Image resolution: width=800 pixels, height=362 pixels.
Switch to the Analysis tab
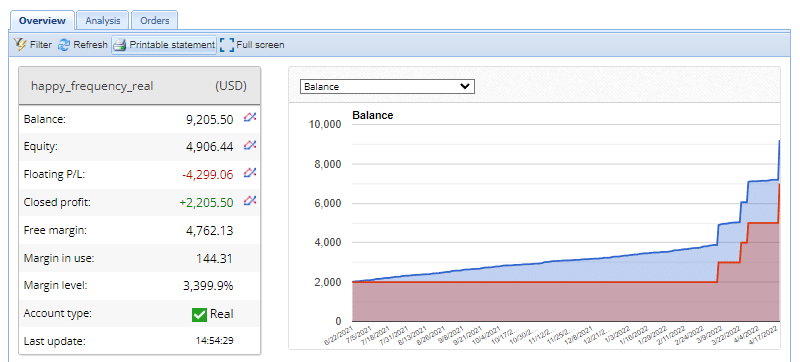pos(103,21)
